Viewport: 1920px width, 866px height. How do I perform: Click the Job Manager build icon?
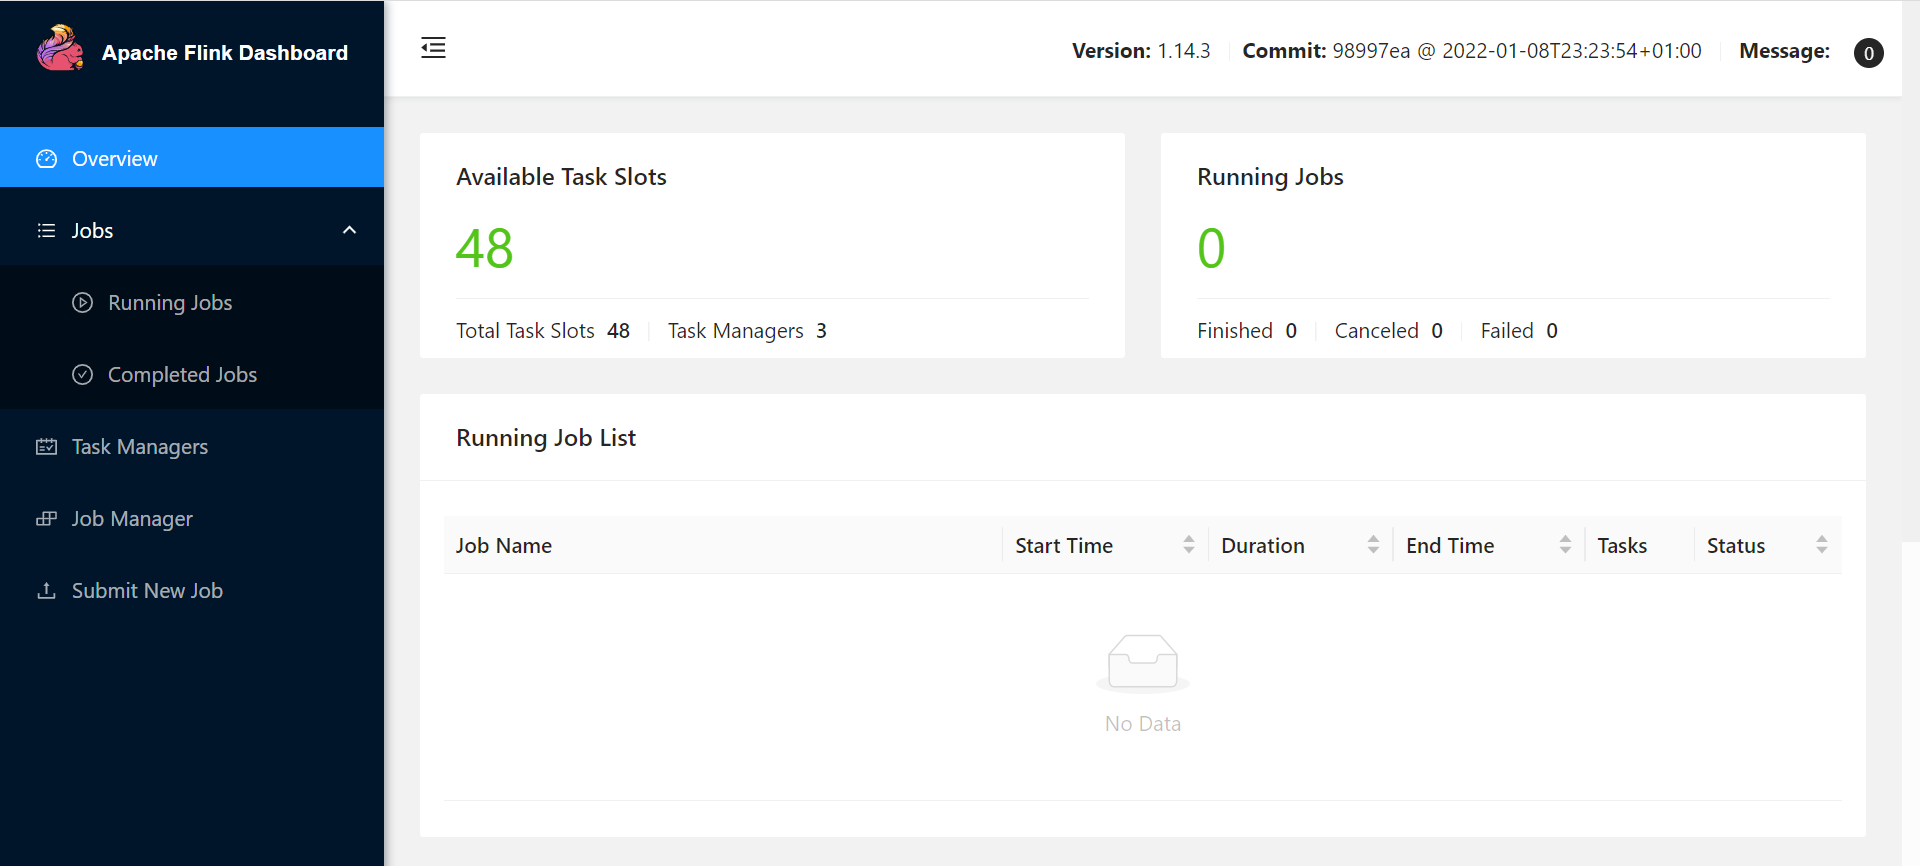point(46,519)
